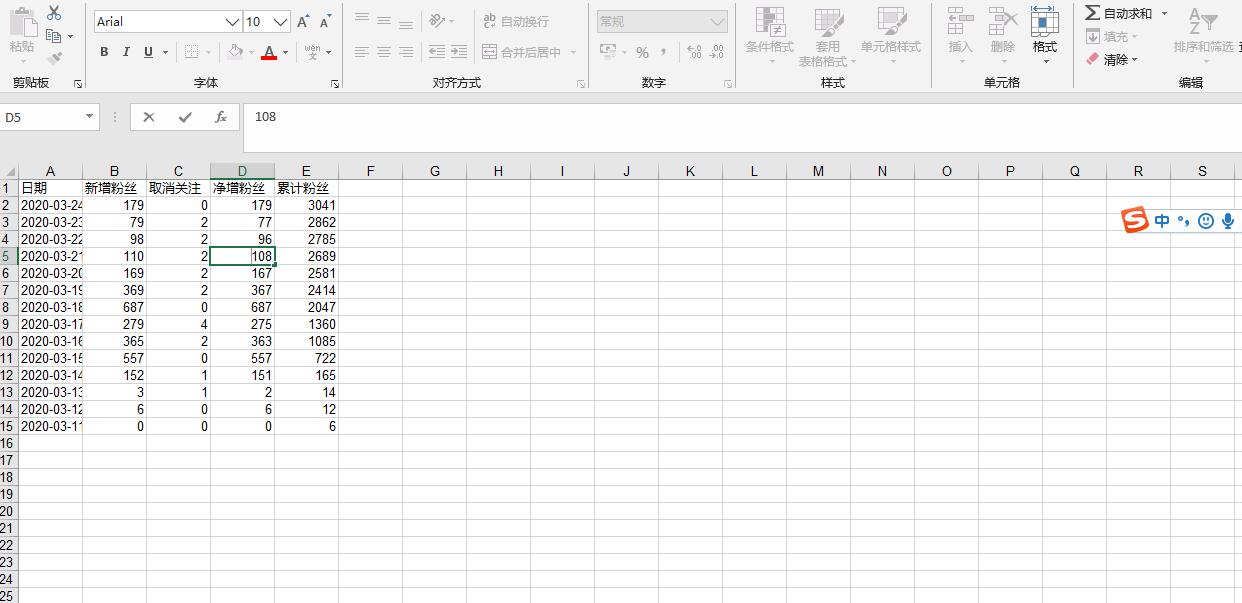The height and width of the screenshot is (603, 1242).
Task: Select cell 累计粉丝 header in E1
Action: 306,188
